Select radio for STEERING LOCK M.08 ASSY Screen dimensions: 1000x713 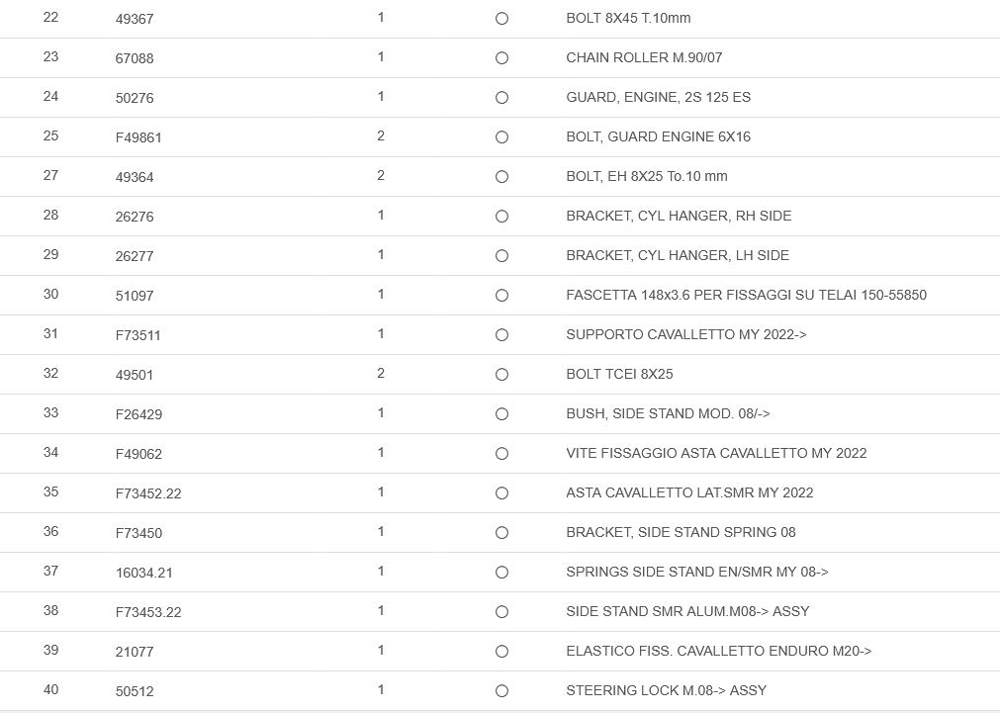click(502, 691)
